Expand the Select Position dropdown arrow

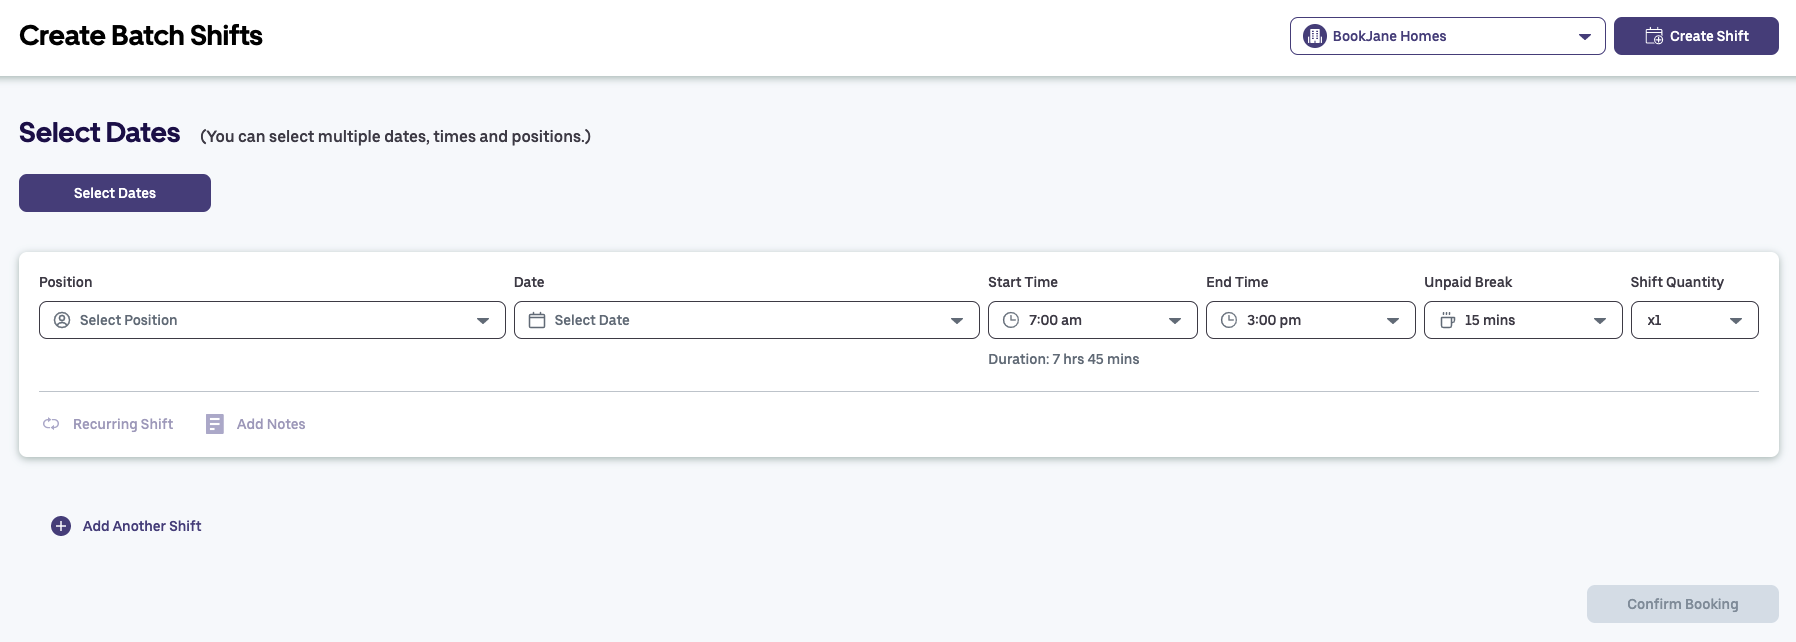point(483,321)
